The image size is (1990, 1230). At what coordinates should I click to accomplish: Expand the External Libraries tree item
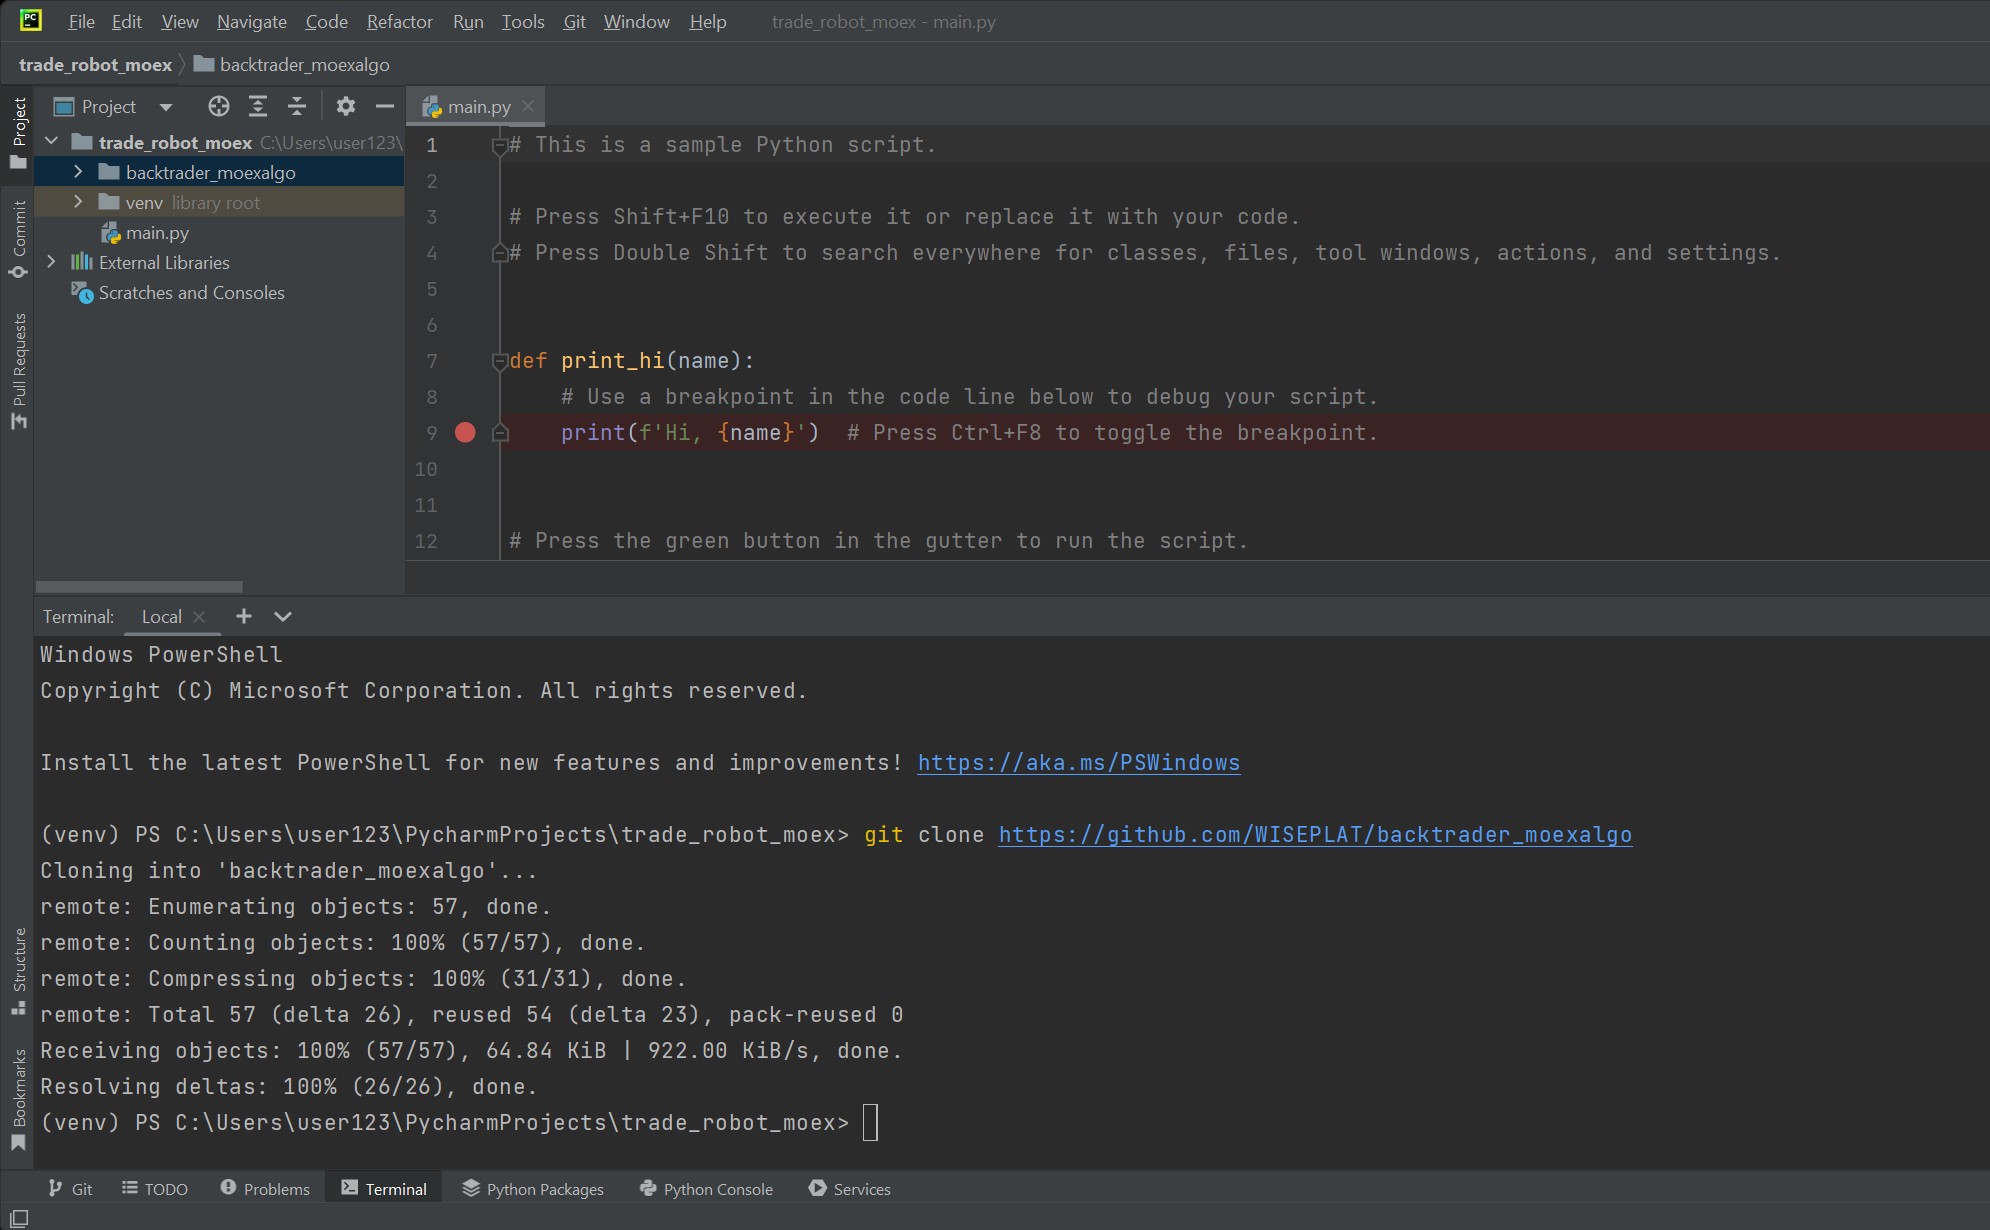point(53,262)
